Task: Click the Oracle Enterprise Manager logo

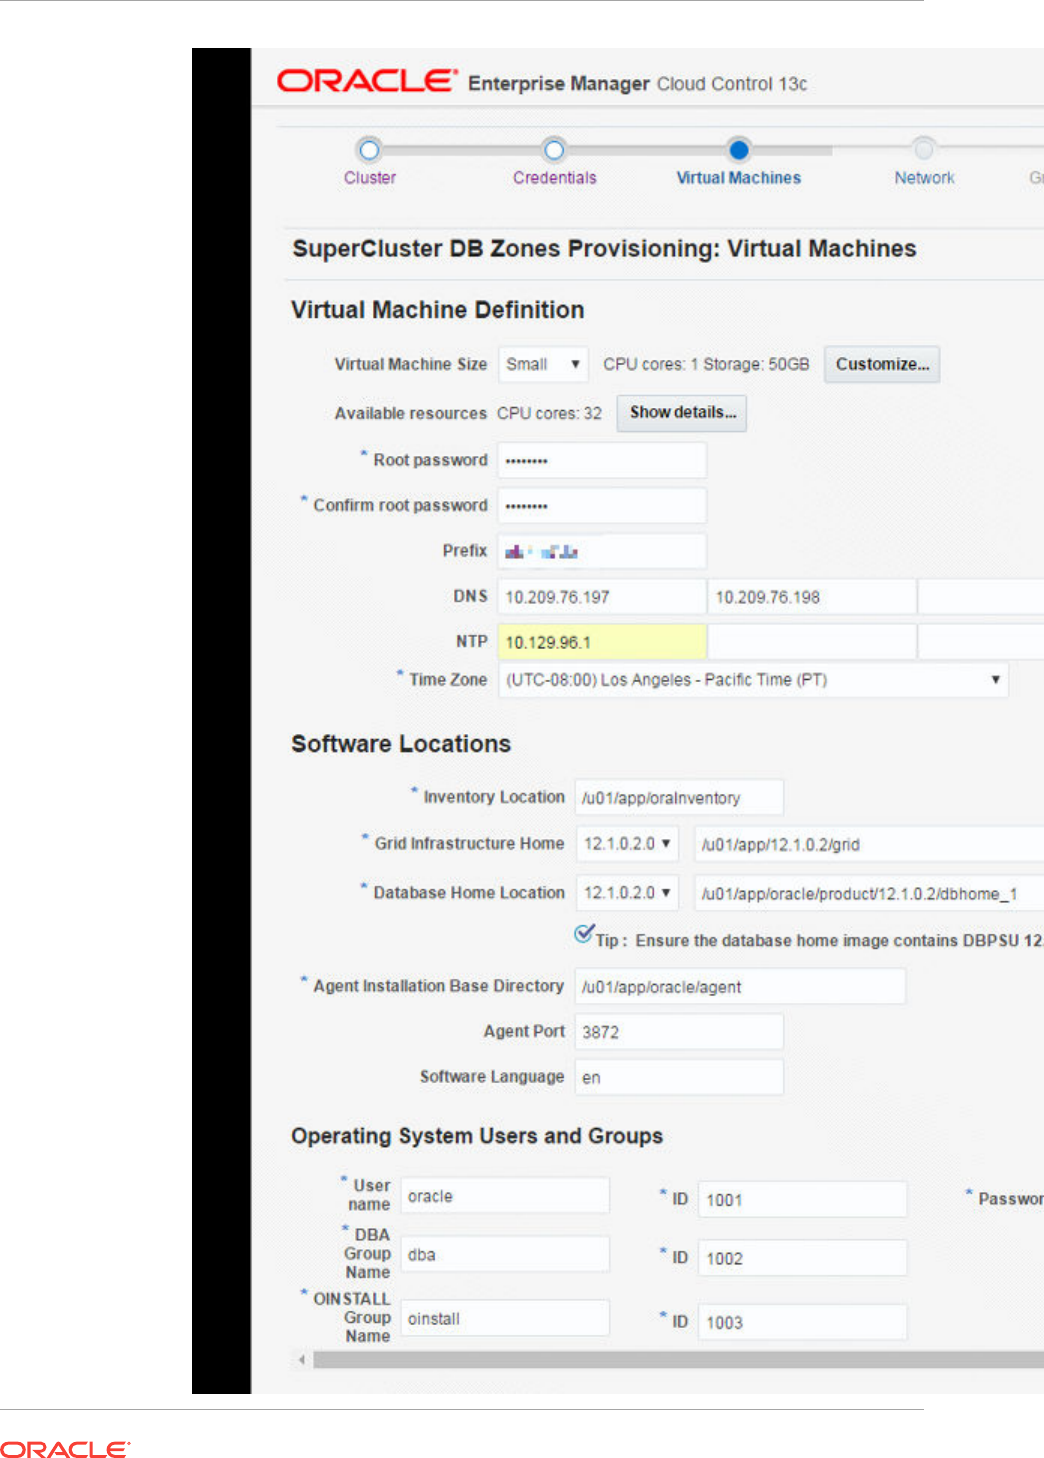Action: click(367, 81)
